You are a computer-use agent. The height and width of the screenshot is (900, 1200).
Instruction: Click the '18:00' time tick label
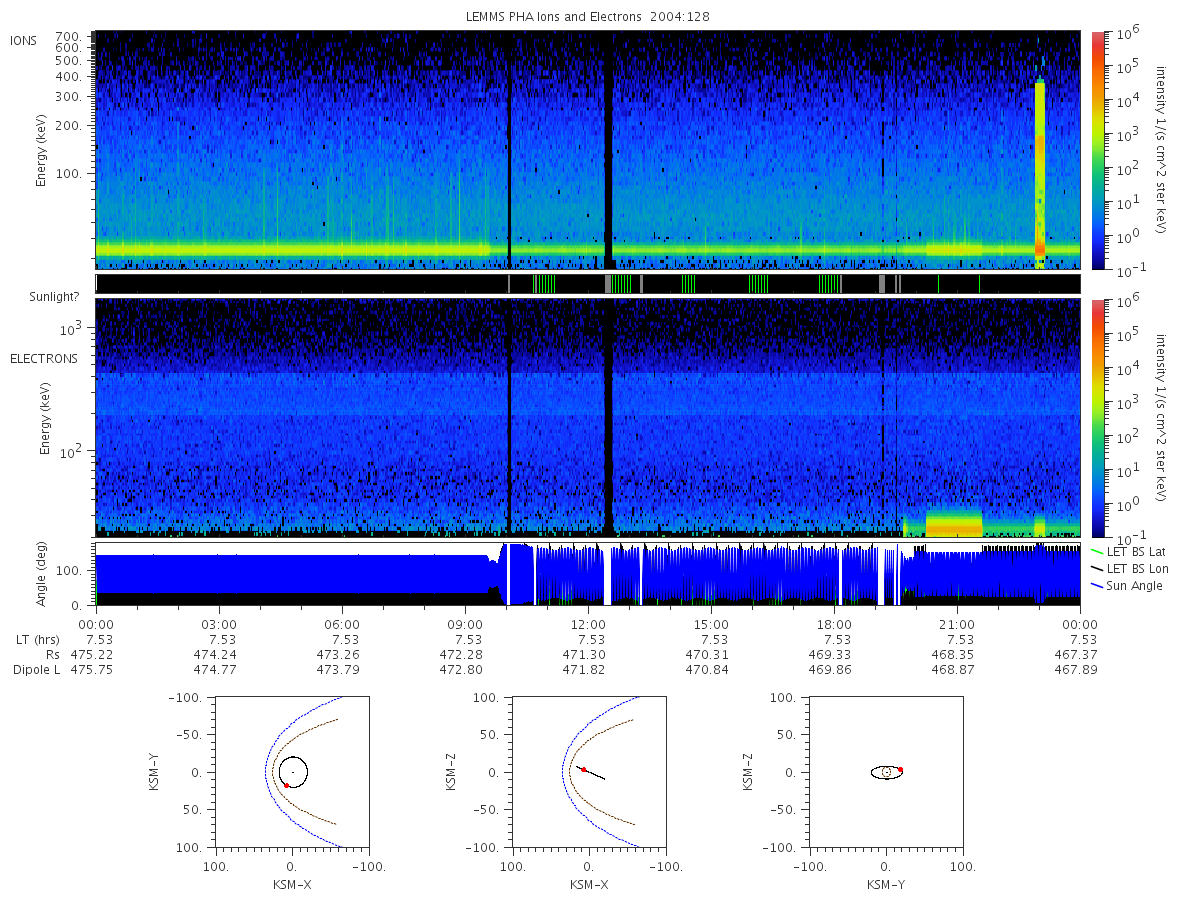834,625
